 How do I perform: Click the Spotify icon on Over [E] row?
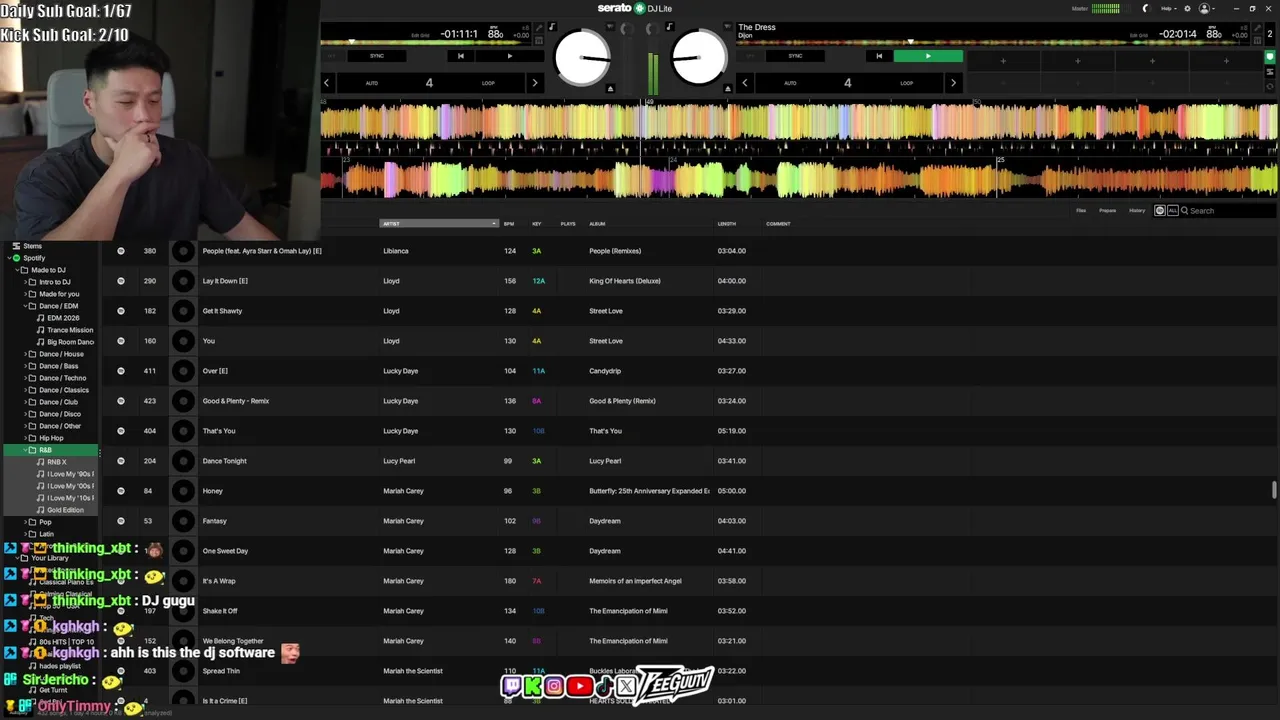[x=121, y=371]
